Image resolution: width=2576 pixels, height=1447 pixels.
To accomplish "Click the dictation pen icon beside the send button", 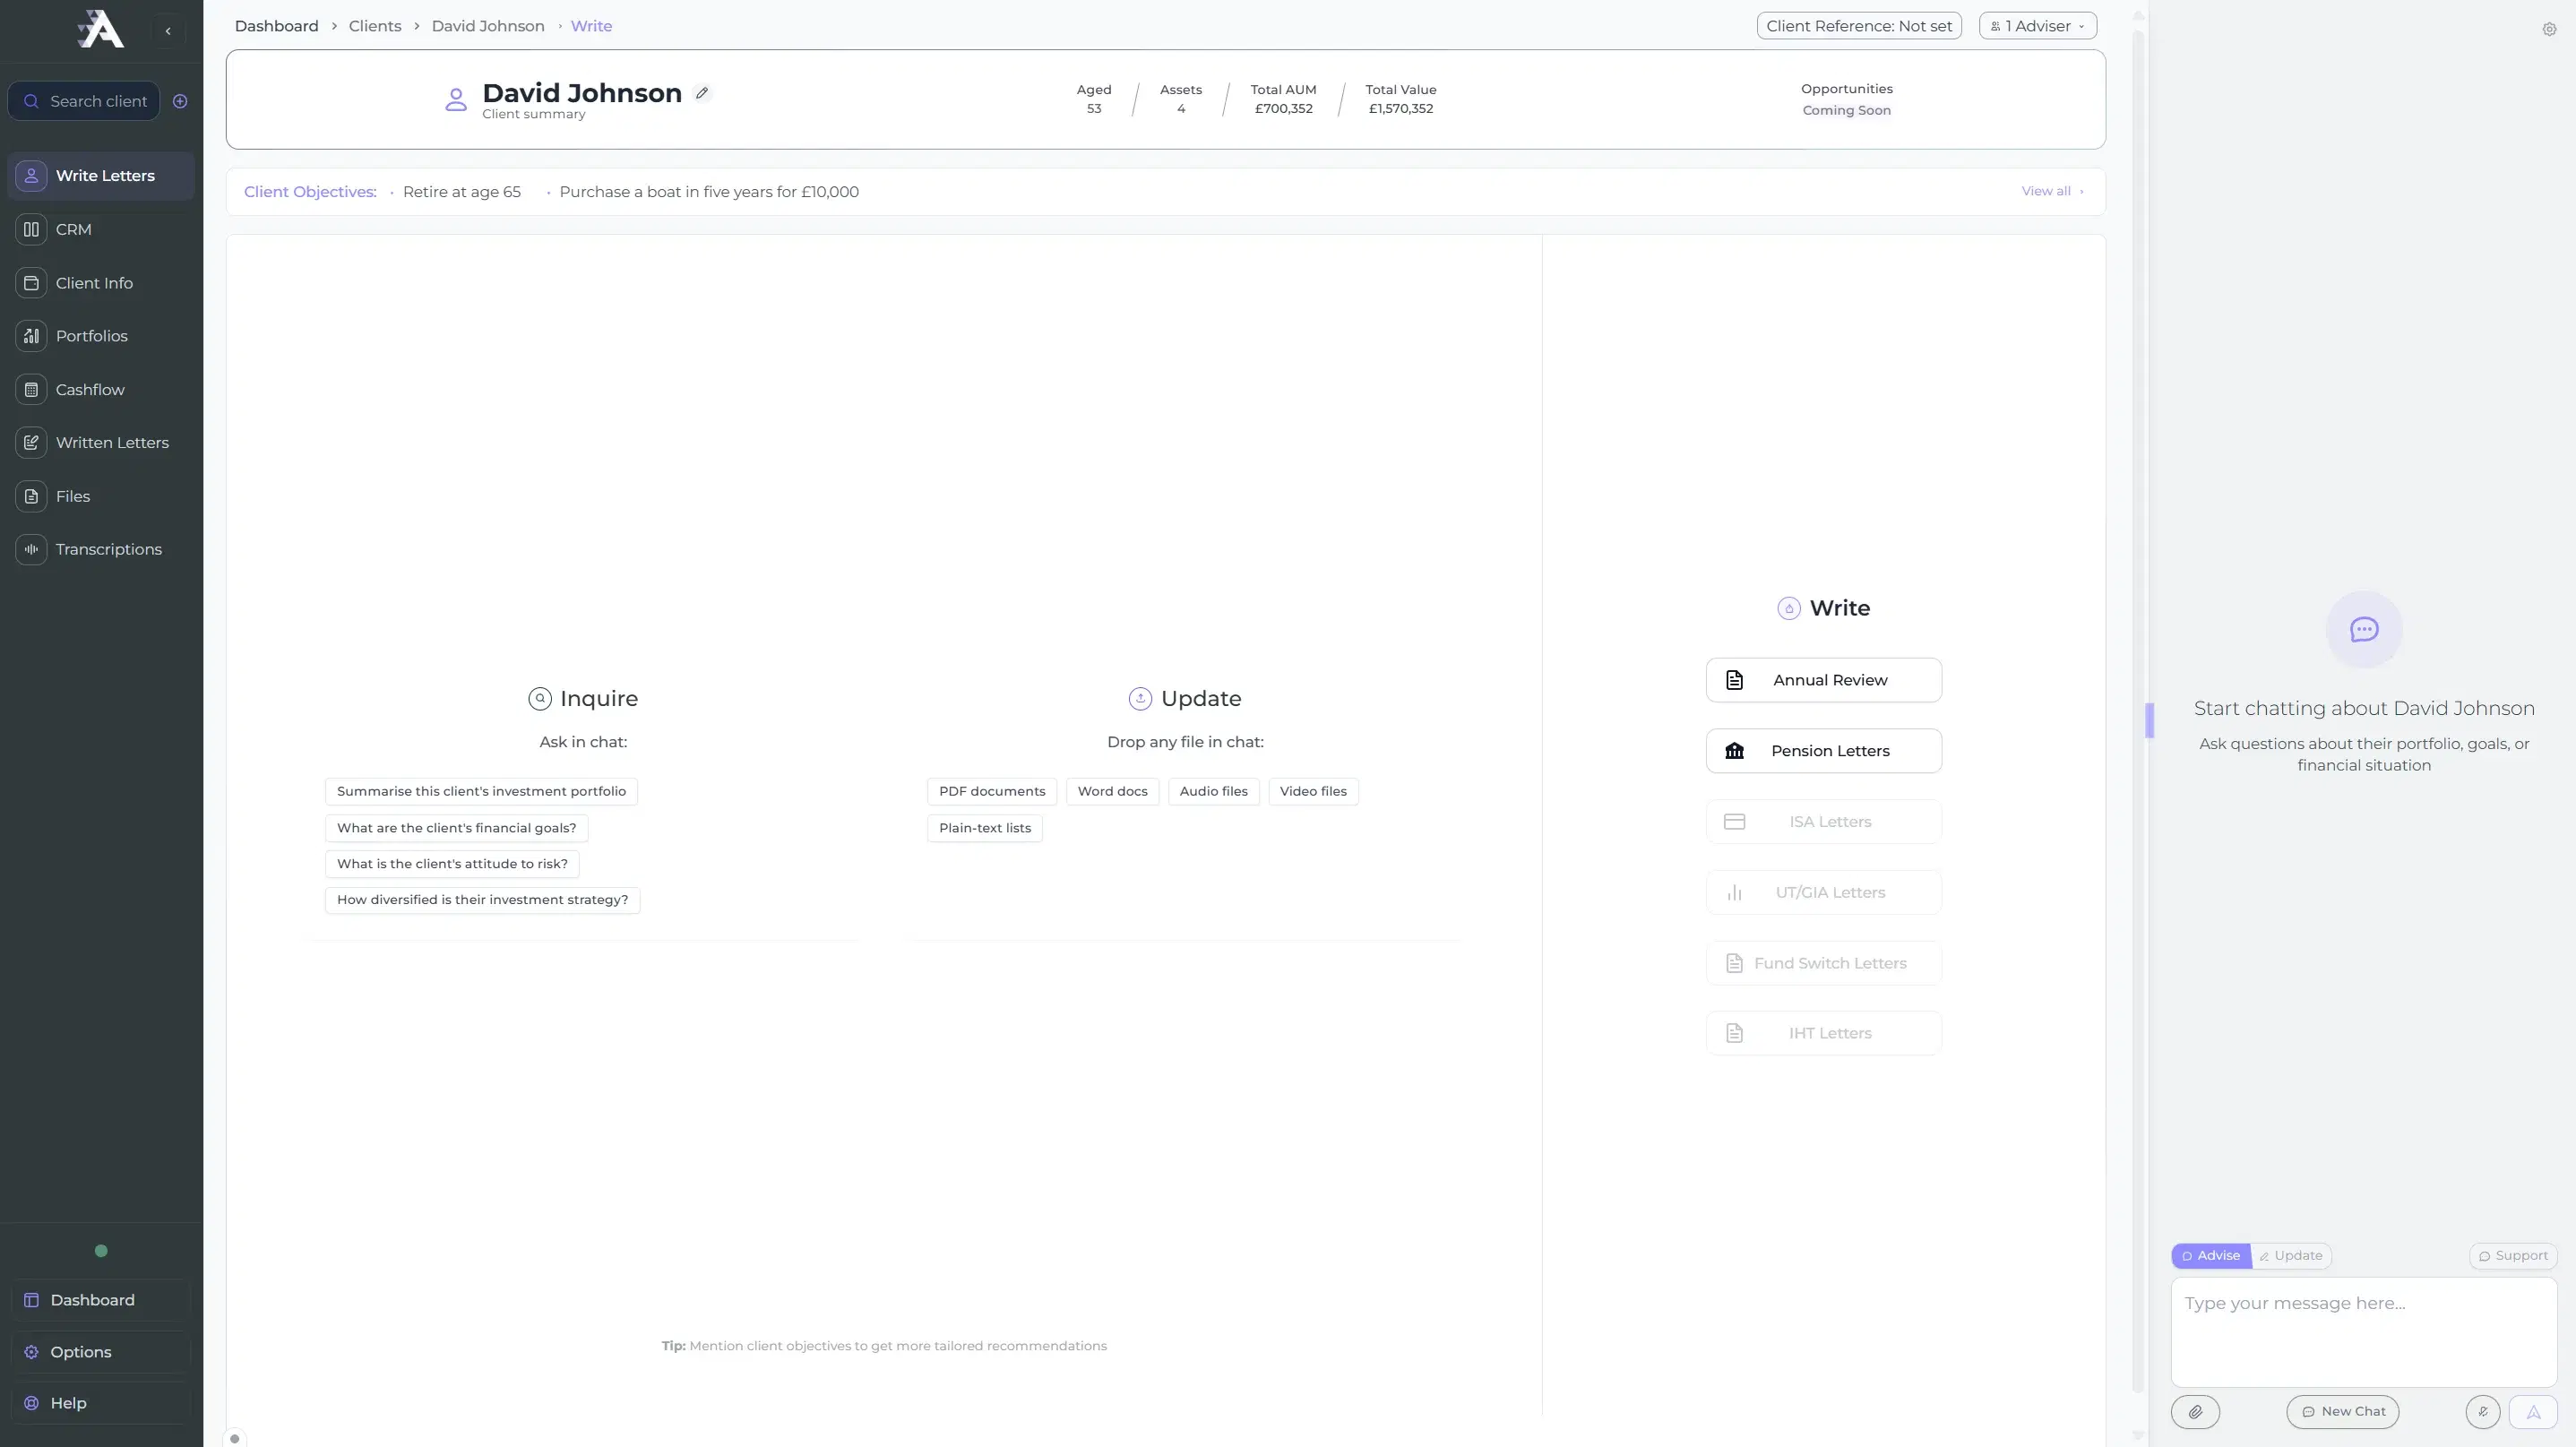I will tap(2484, 1411).
